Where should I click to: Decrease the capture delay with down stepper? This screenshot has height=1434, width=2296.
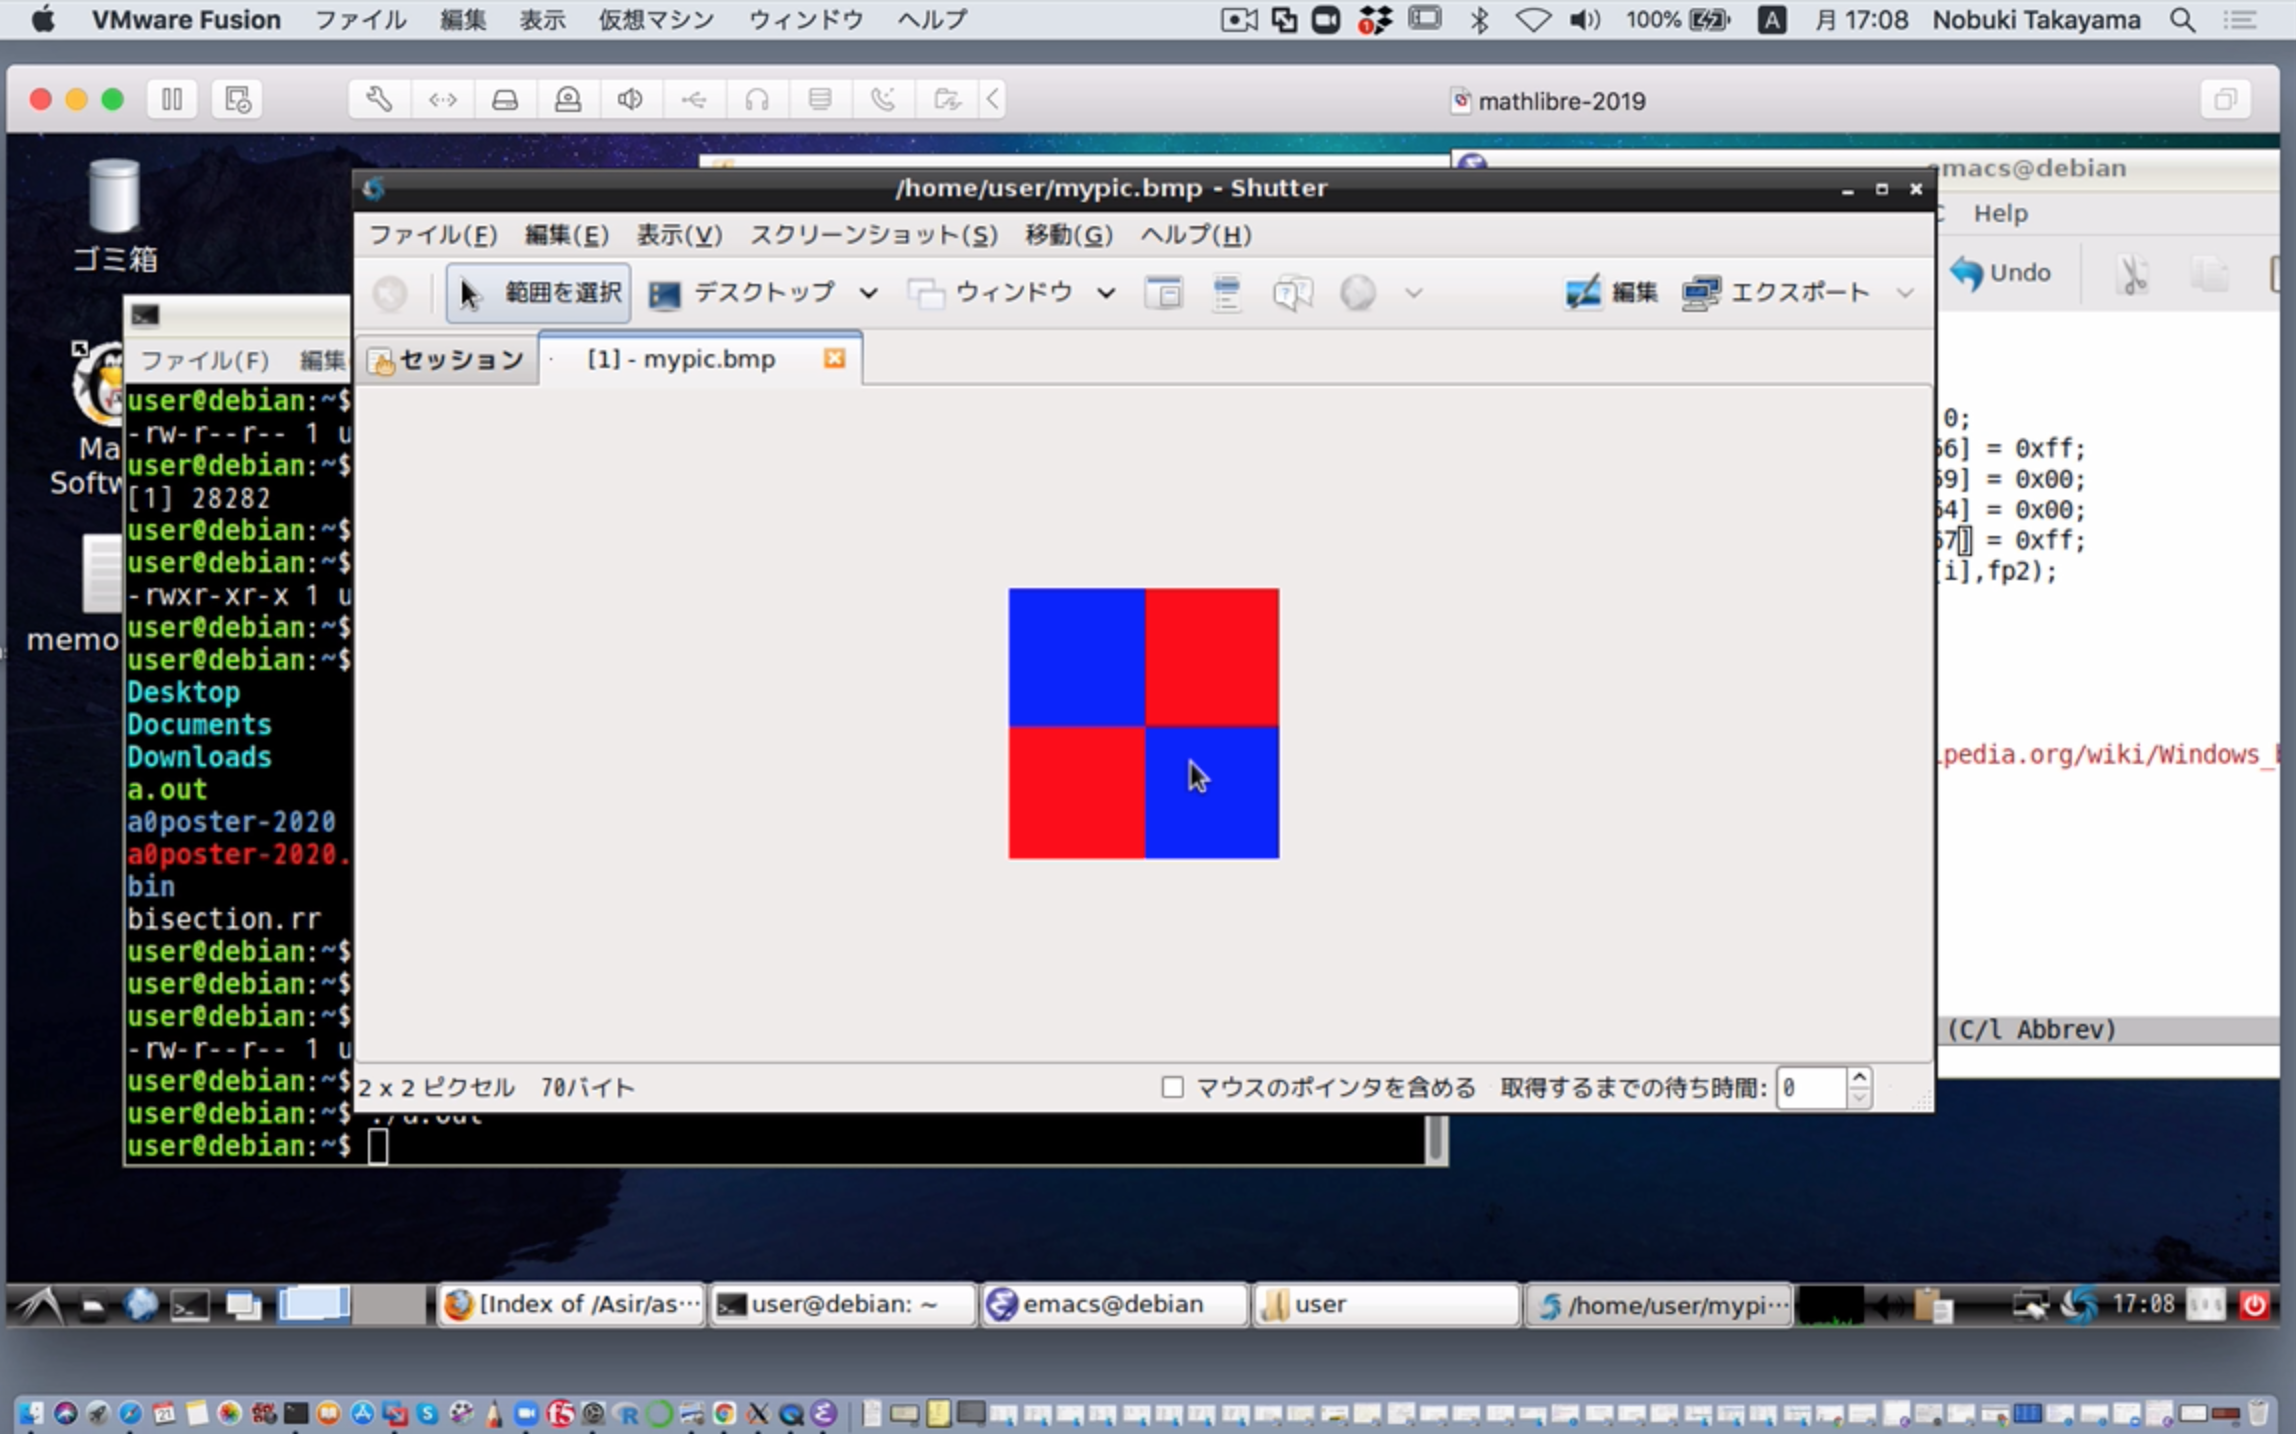(1859, 1097)
